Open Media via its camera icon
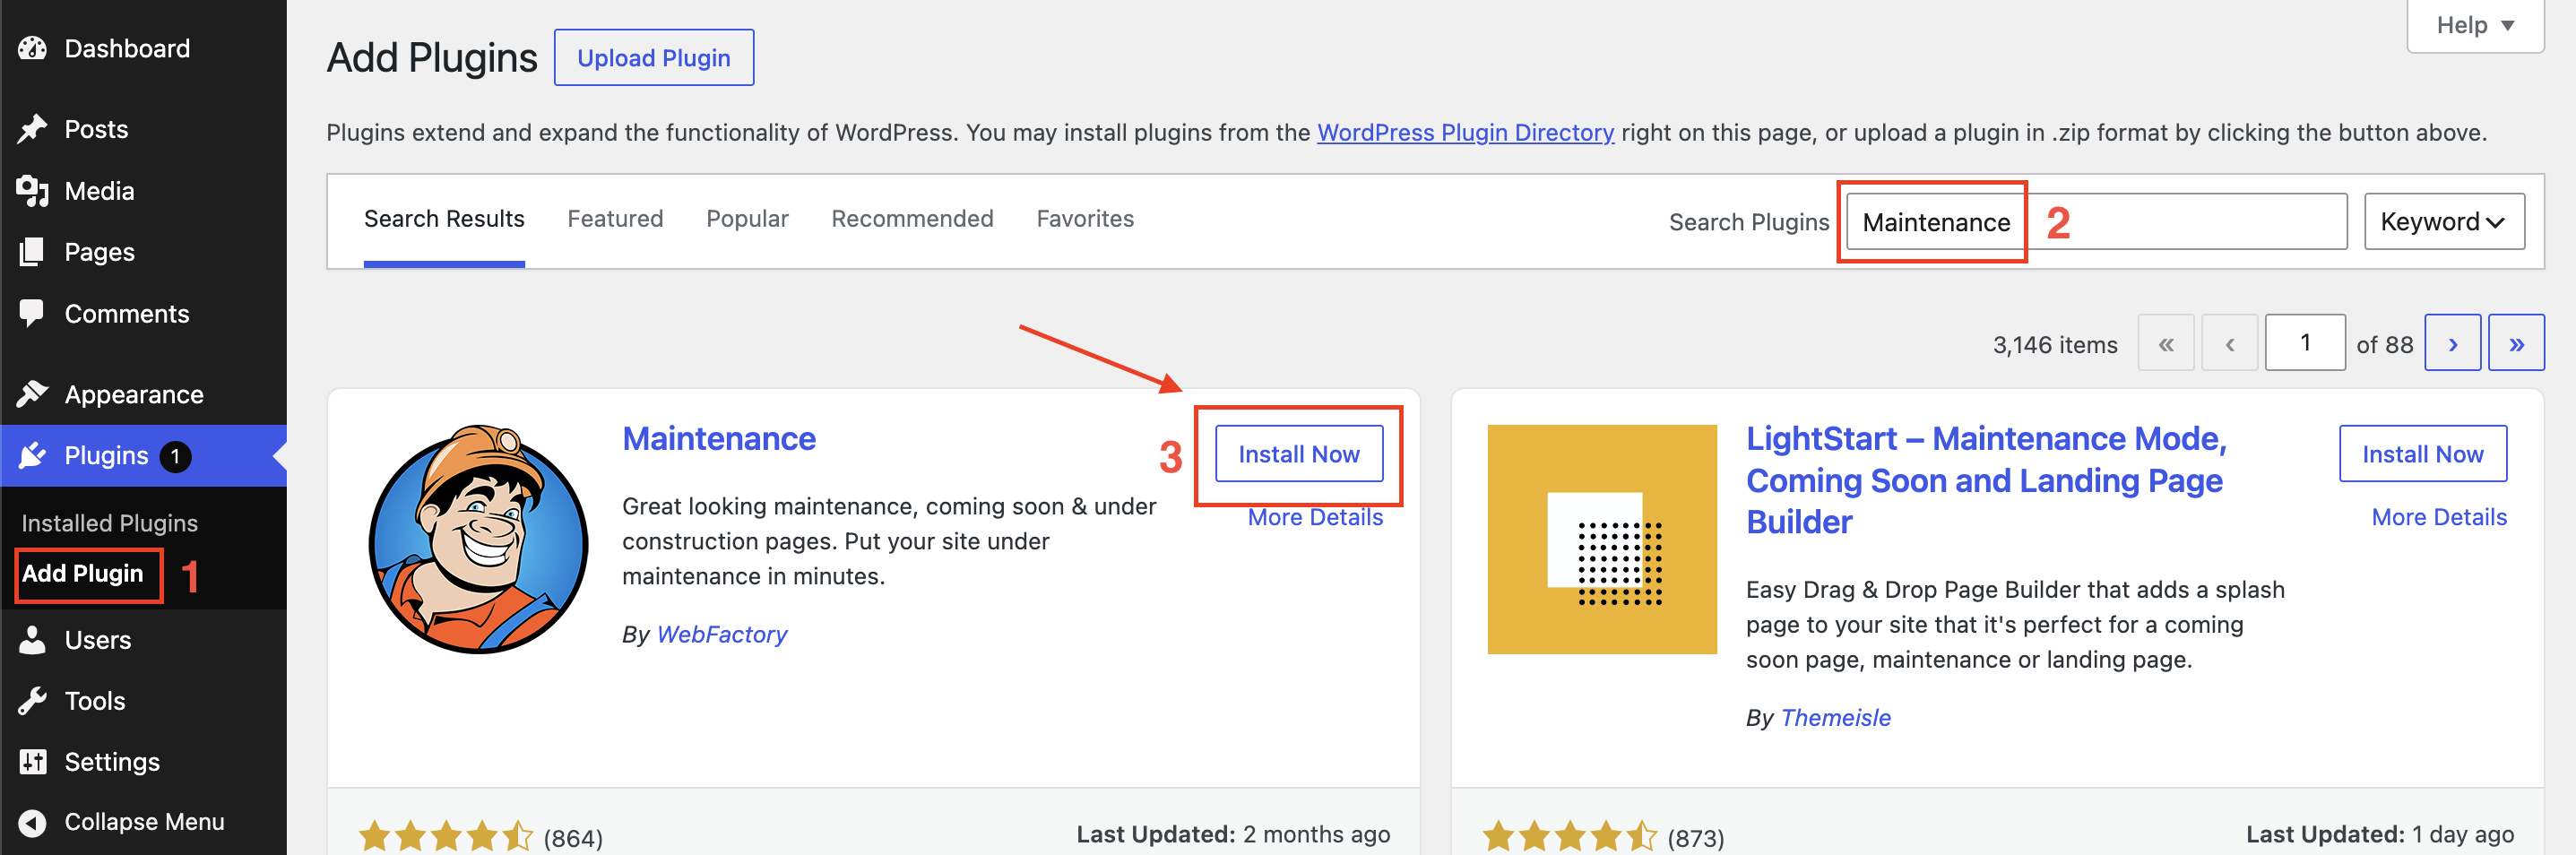Image resolution: width=2576 pixels, height=855 pixels. (33, 190)
